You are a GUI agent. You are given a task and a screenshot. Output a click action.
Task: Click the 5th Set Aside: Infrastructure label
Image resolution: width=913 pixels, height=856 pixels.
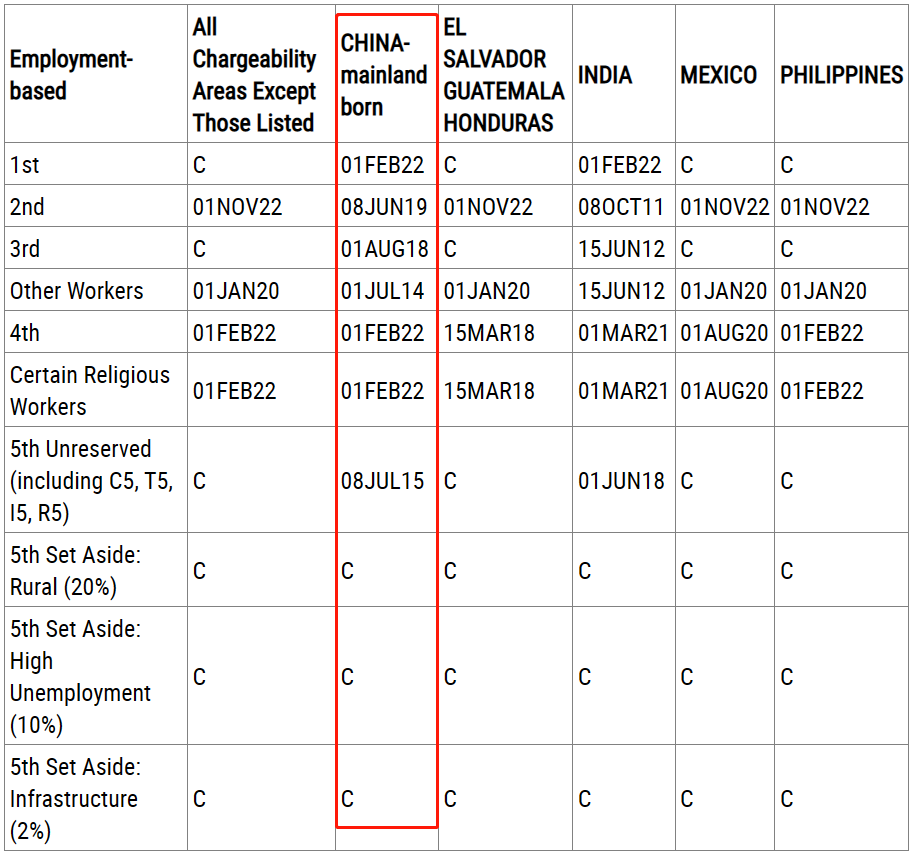click(x=76, y=799)
